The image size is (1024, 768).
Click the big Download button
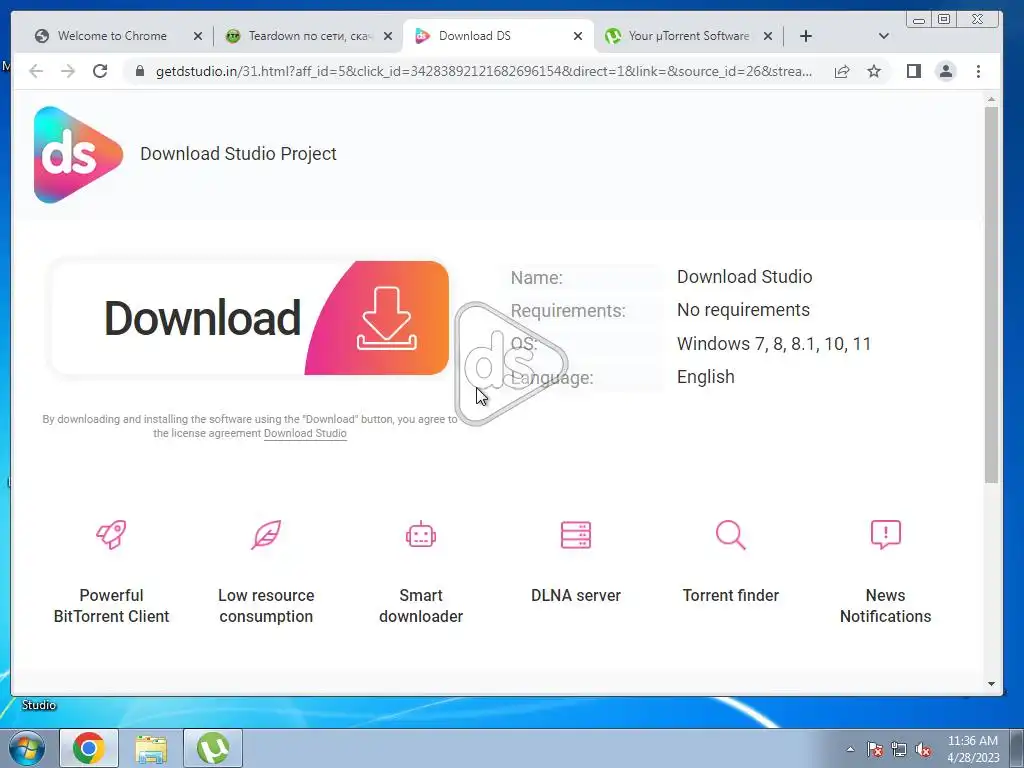point(249,318)
